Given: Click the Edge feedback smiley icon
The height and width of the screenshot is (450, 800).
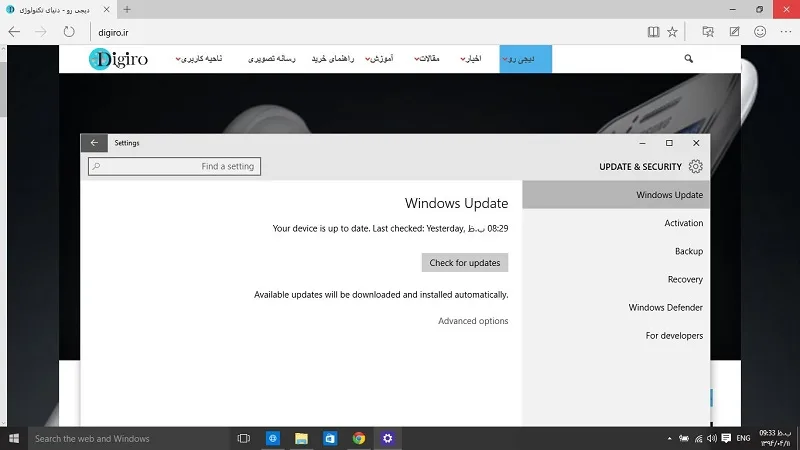Looking at the screenshot, I should tap(760, 32).
